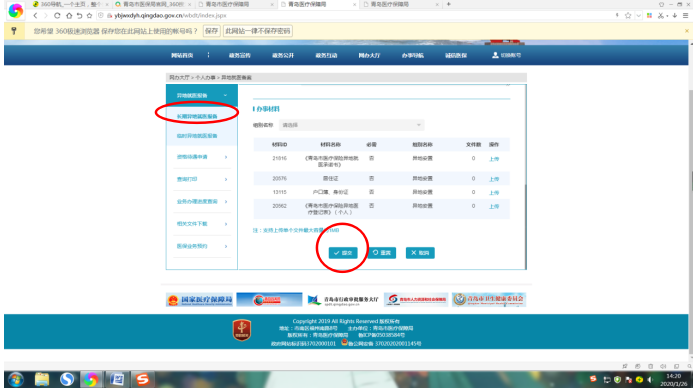Open a new browser tab with plus
The image size is (693, 390).
tap(449, 4)
